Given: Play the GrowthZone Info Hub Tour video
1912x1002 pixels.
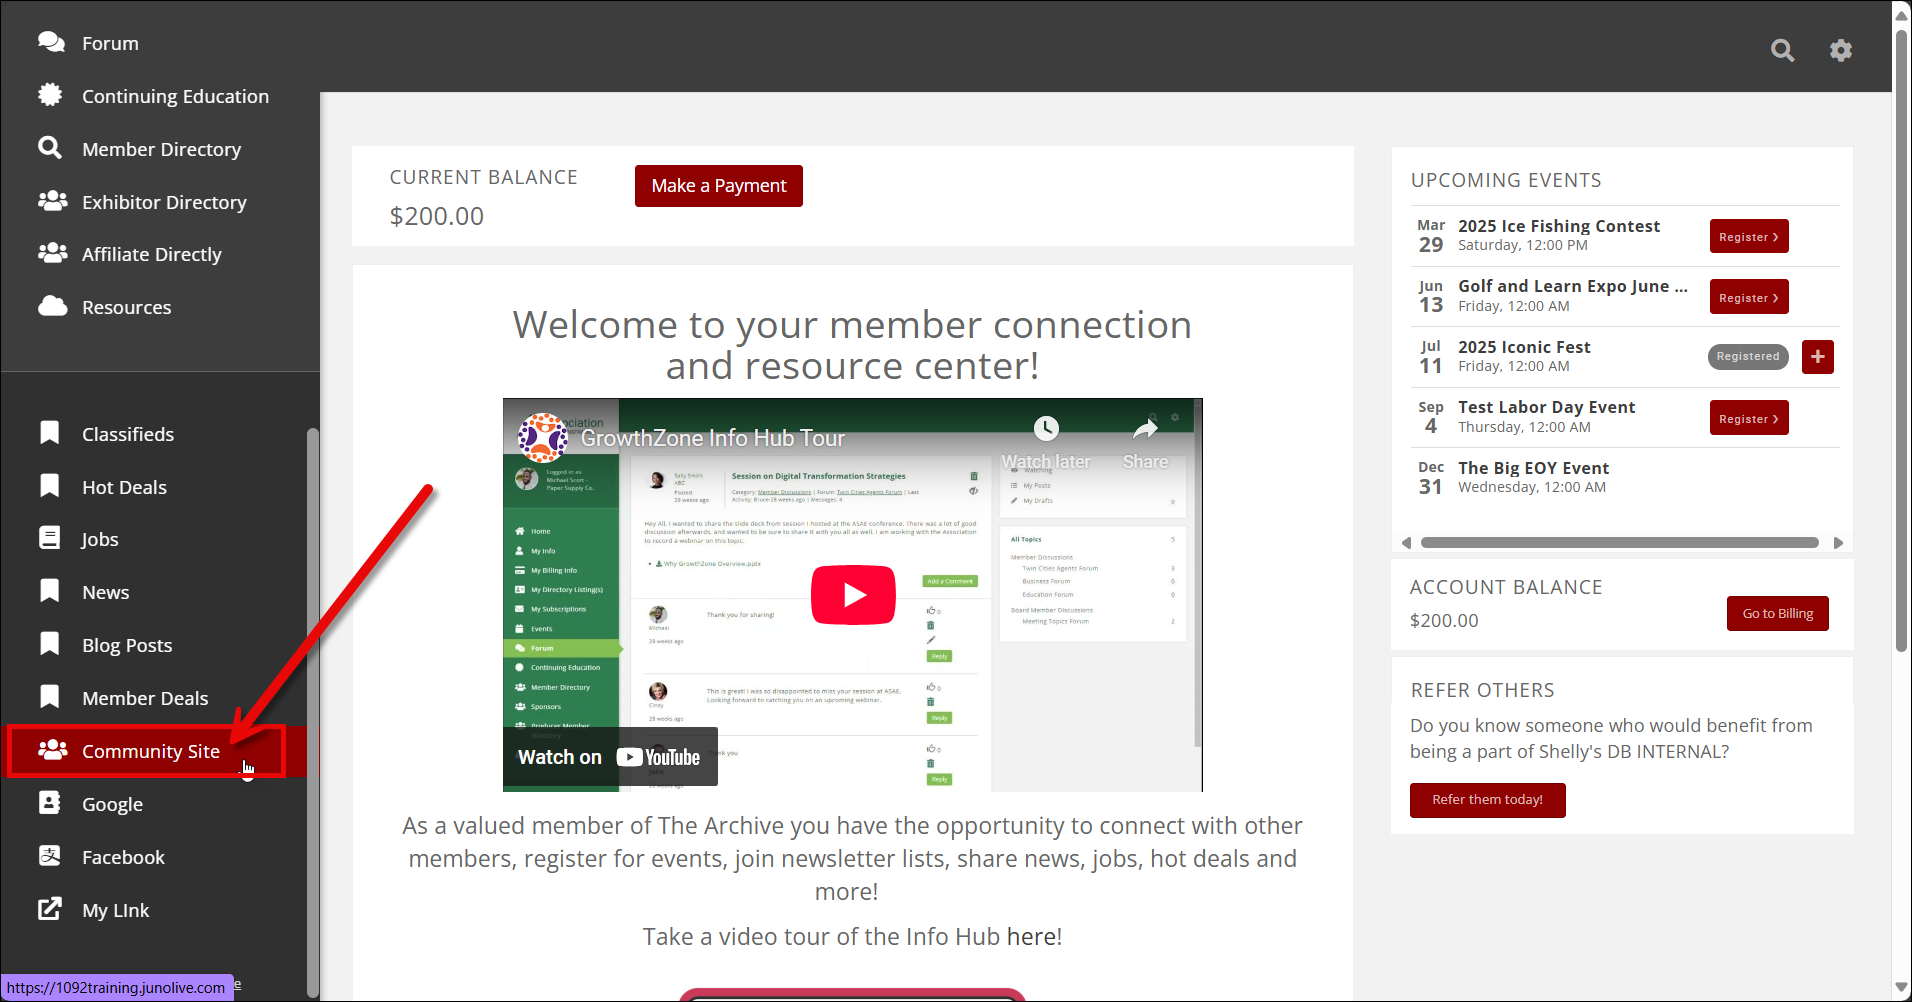Looking at the screenshot, I should coord(853,594).
